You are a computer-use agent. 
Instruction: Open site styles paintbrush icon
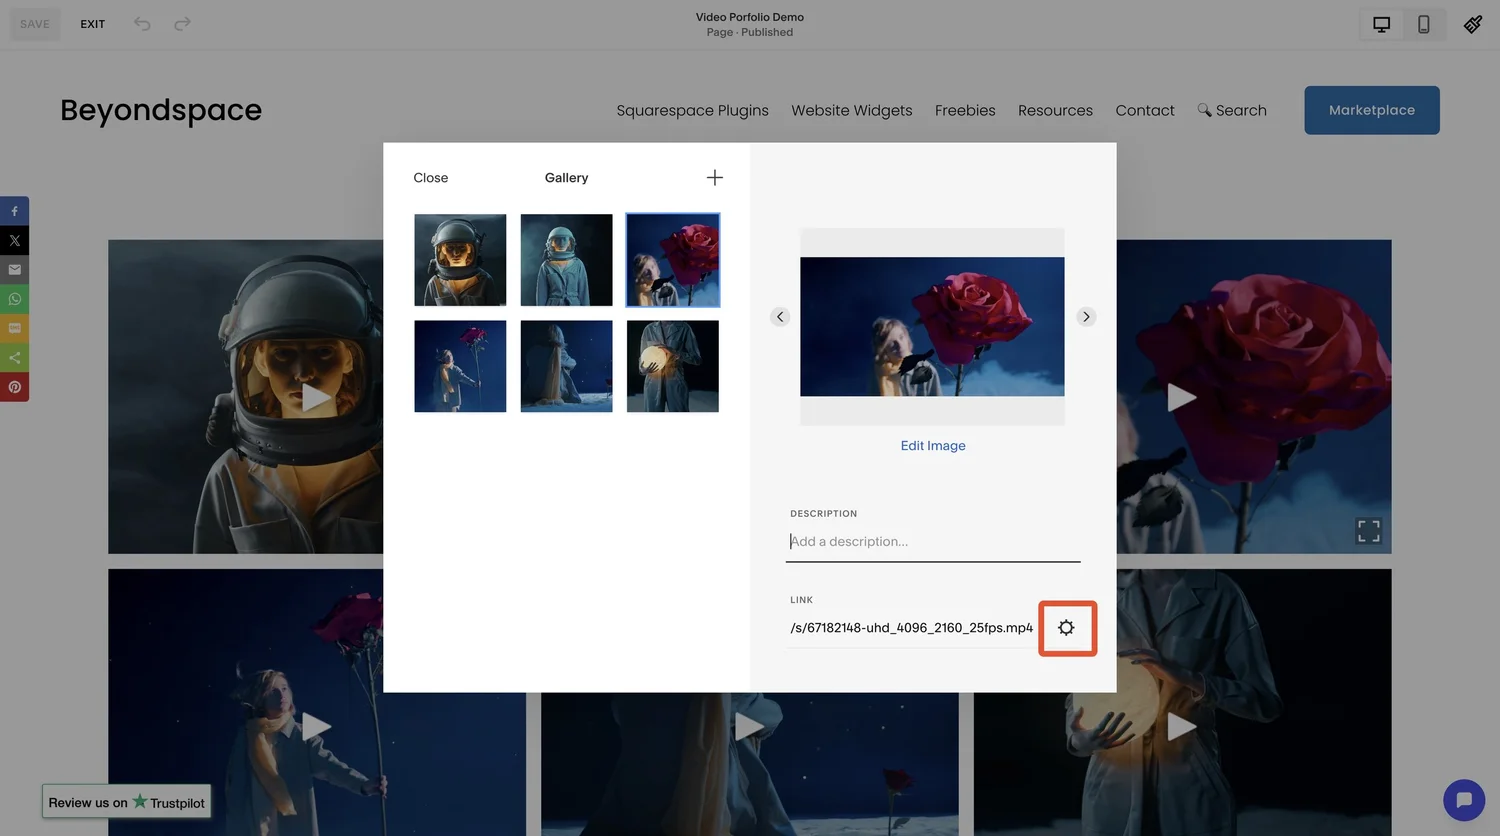(x=1473, y=23)
